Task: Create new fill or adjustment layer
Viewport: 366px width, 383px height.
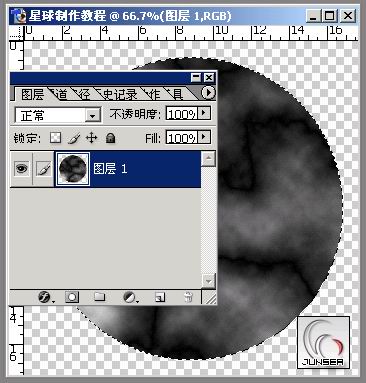Action: [x=130, y=297]
